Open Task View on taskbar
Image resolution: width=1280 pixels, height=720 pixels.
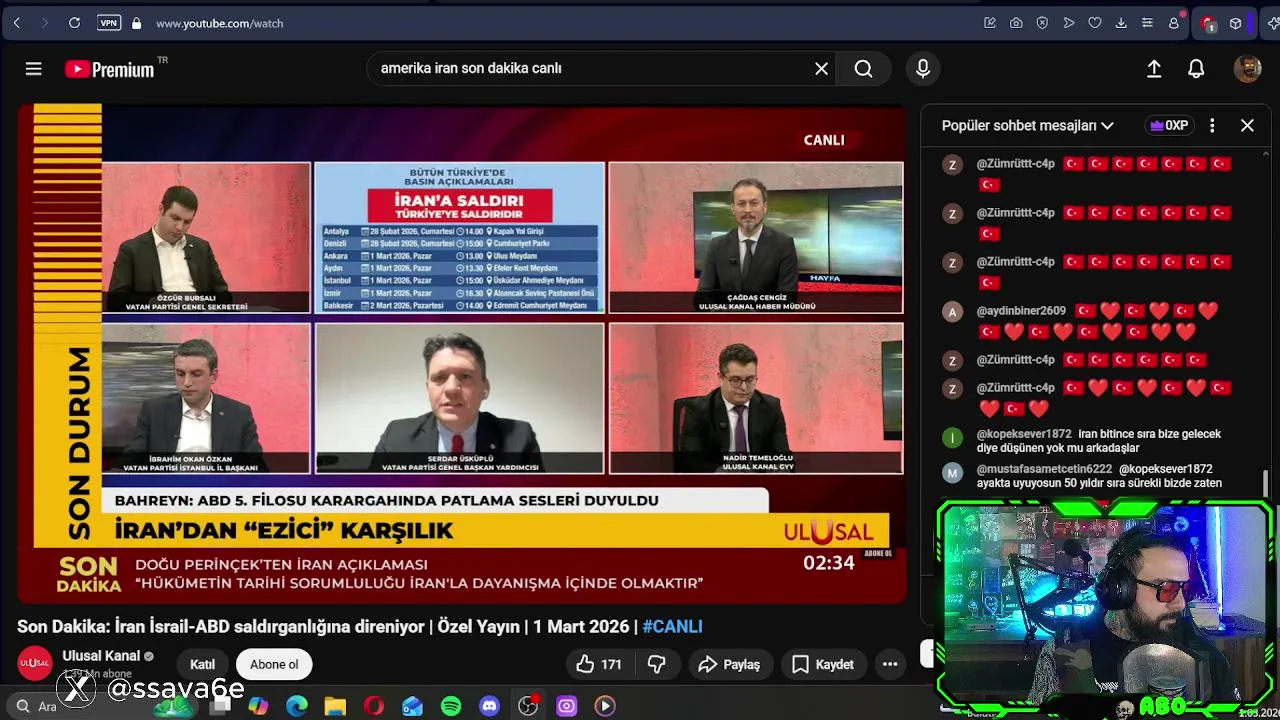(220, 706)
